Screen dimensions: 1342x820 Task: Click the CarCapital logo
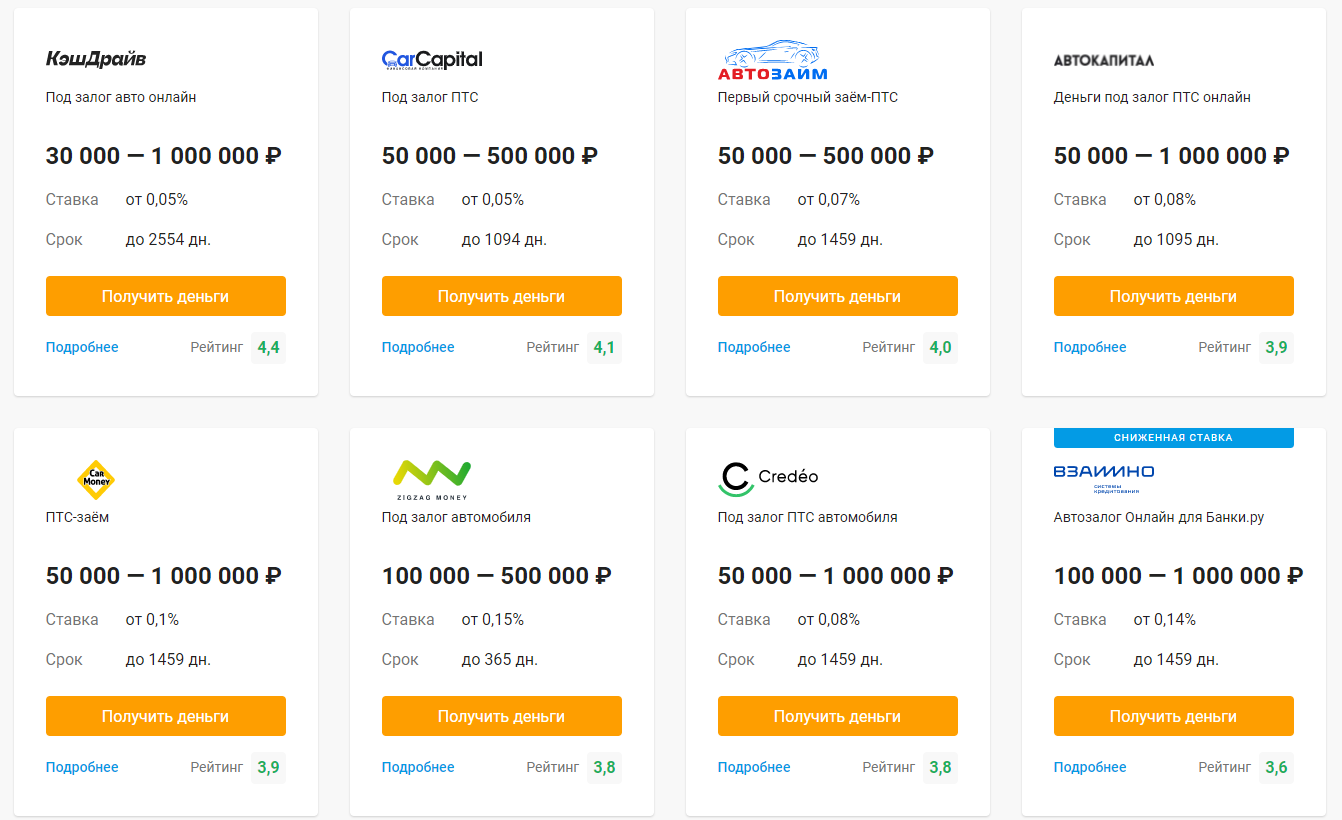pyautogui.click(x=432, y=60)
